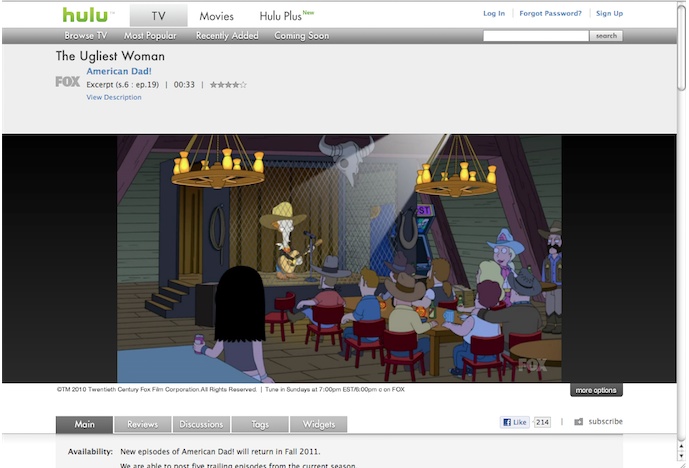Open the more options panel

(597, 390)
